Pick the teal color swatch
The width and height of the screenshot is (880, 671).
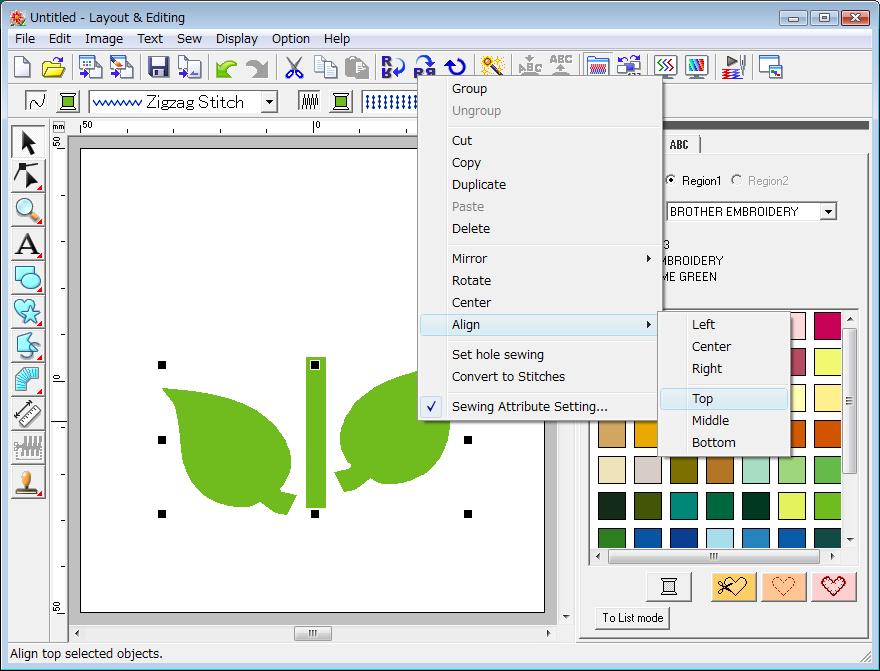(x=684, y=506)
